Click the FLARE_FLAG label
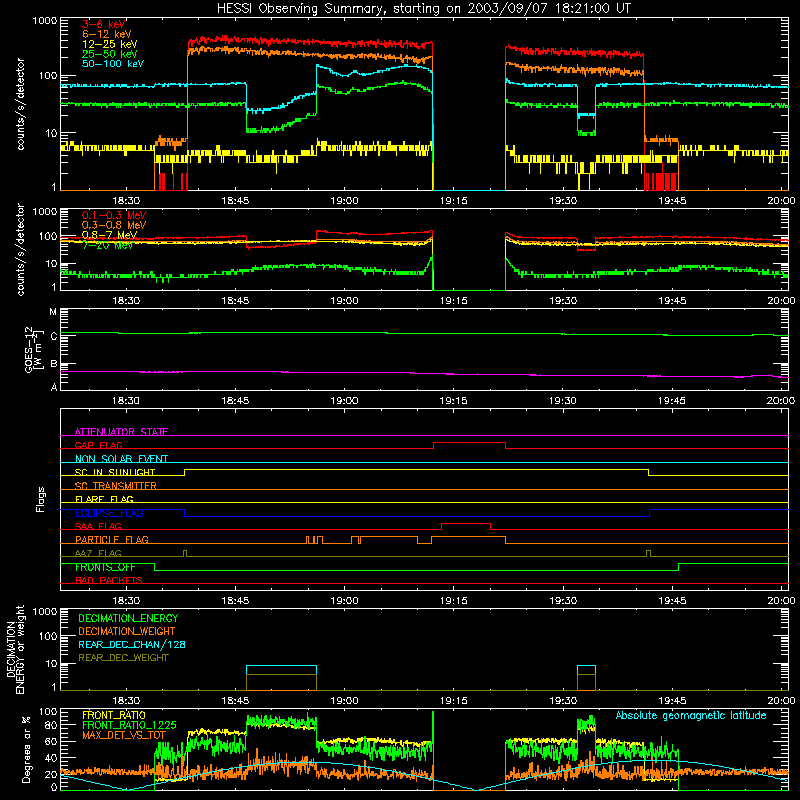This screenshot has height=800, width=800. [x=104, y=499]
